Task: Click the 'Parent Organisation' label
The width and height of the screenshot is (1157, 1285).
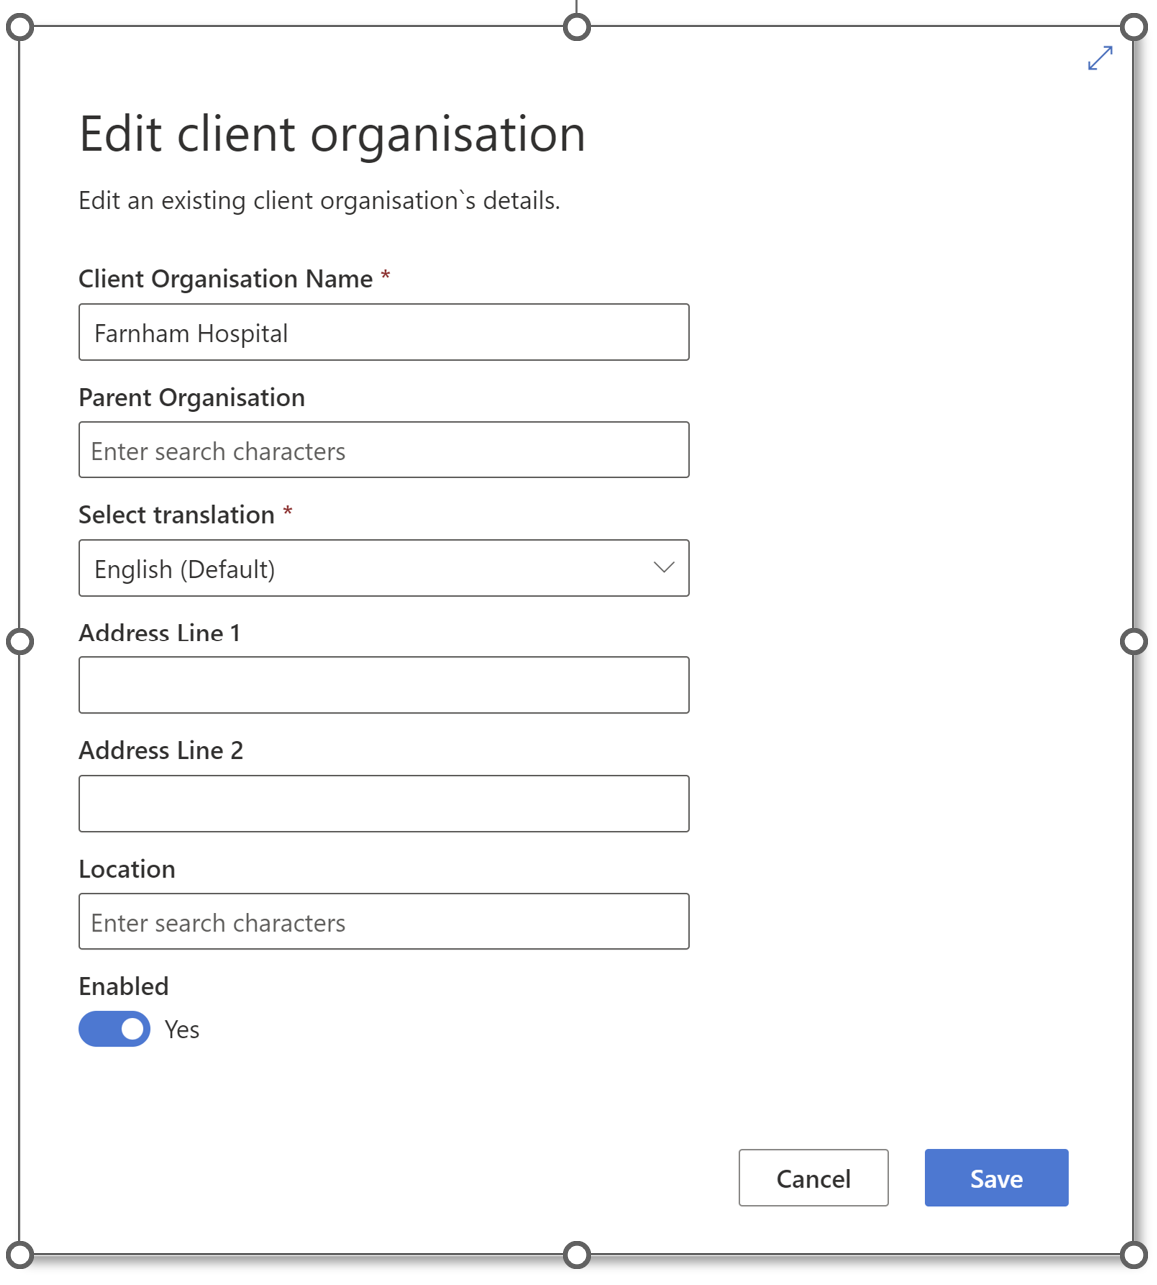Action: pyautogui.click(x=192, y=398)
